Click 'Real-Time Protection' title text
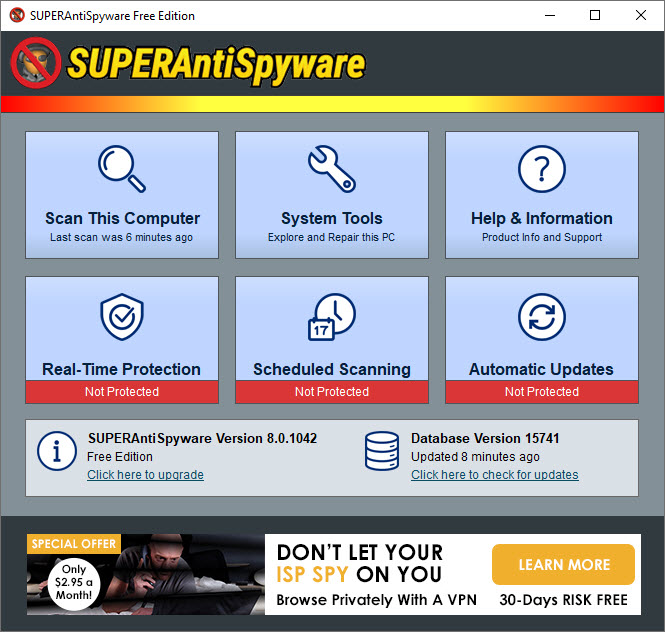665x632 pixels. click(121, 369)
